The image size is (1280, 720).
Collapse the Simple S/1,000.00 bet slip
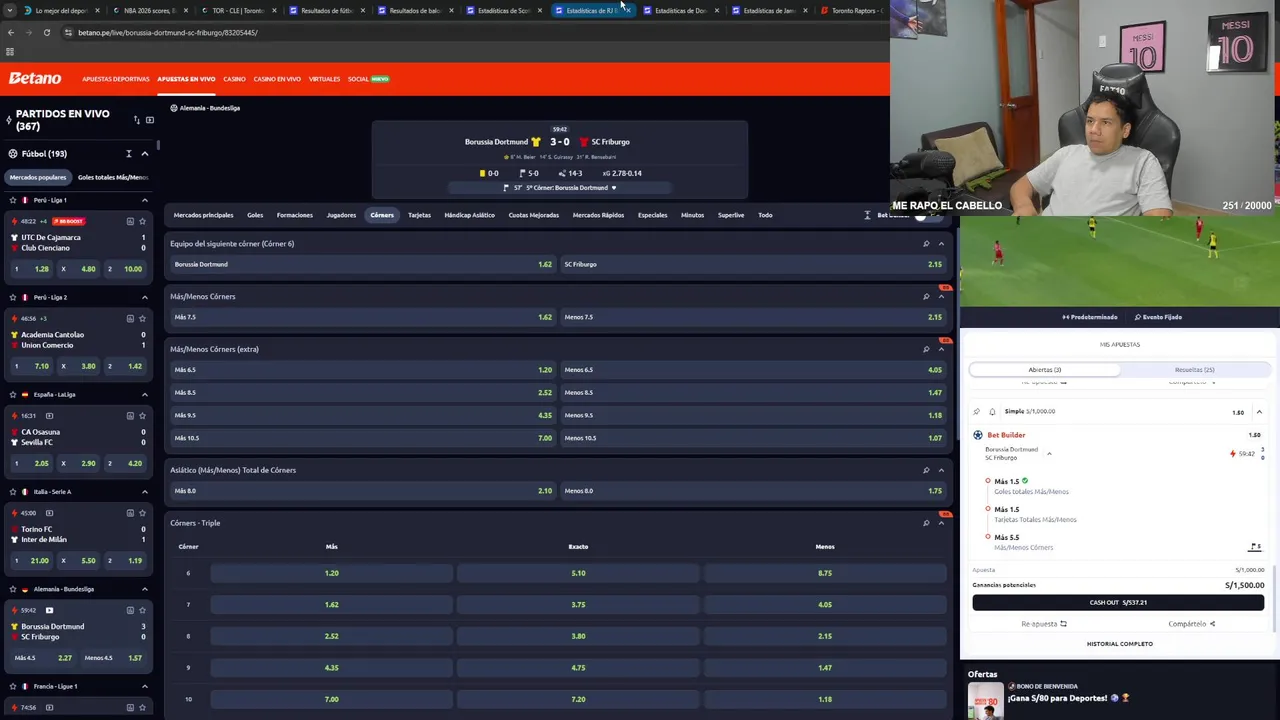(1259, 412)
